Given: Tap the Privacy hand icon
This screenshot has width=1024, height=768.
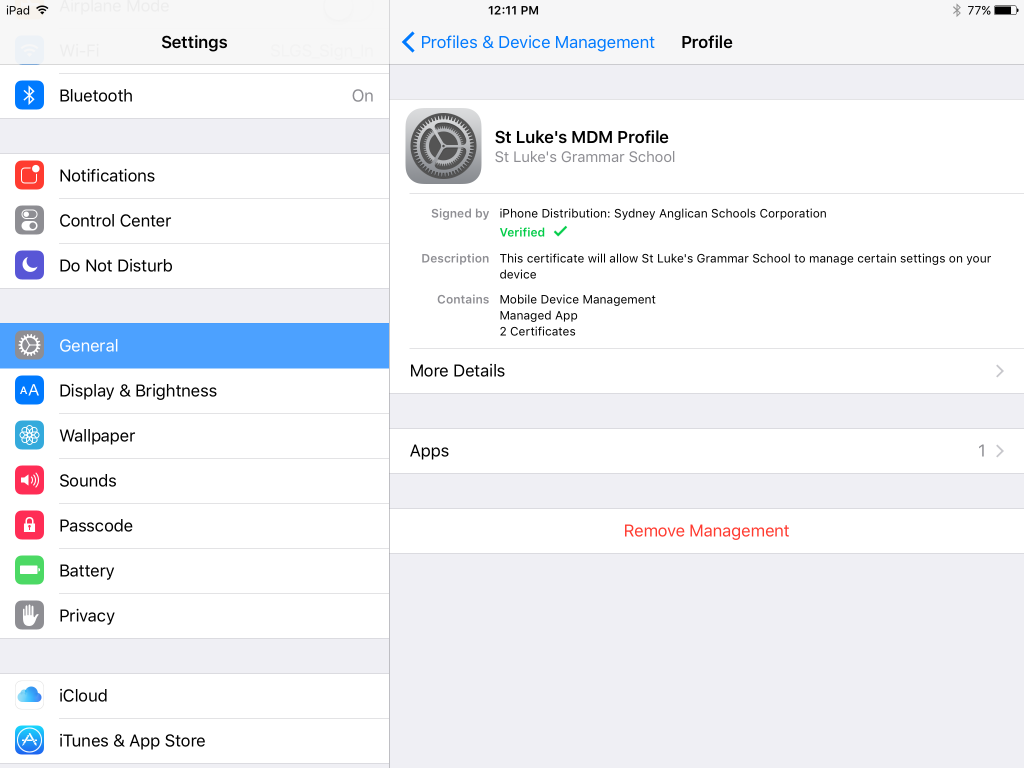Looking at the screenshot, I should tap(29, 616).
